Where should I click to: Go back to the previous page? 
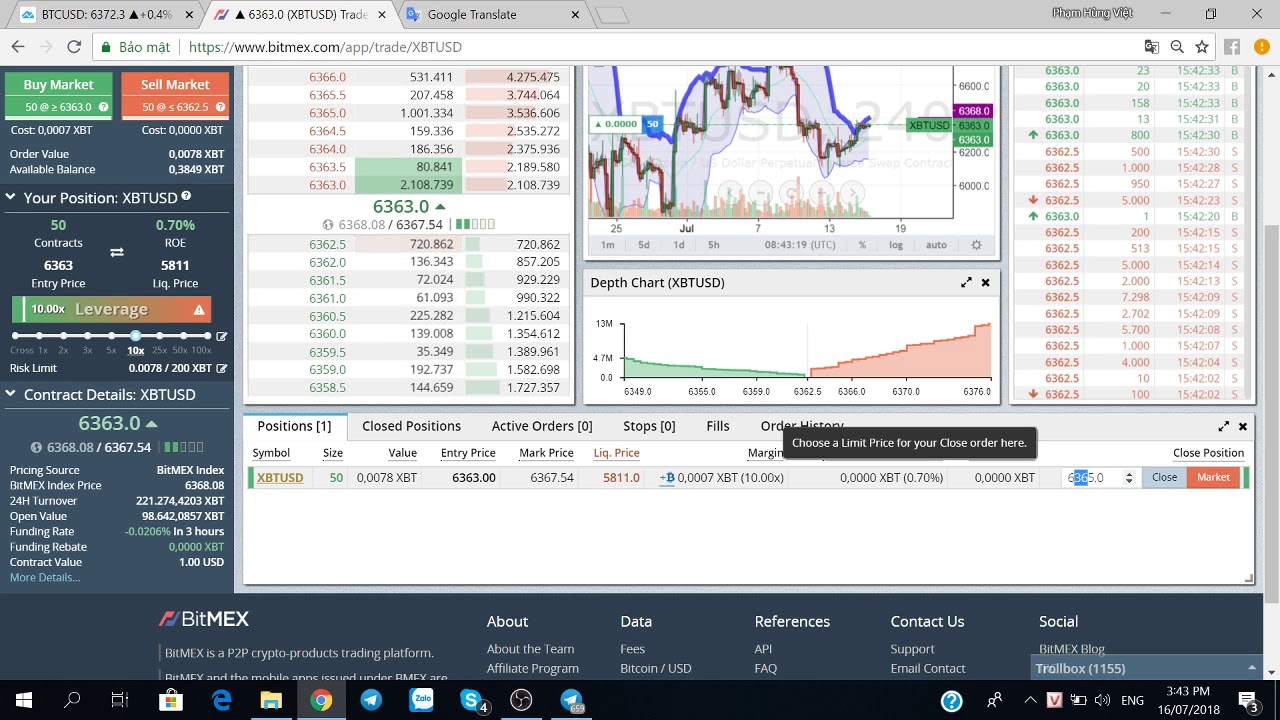[18, 47]
